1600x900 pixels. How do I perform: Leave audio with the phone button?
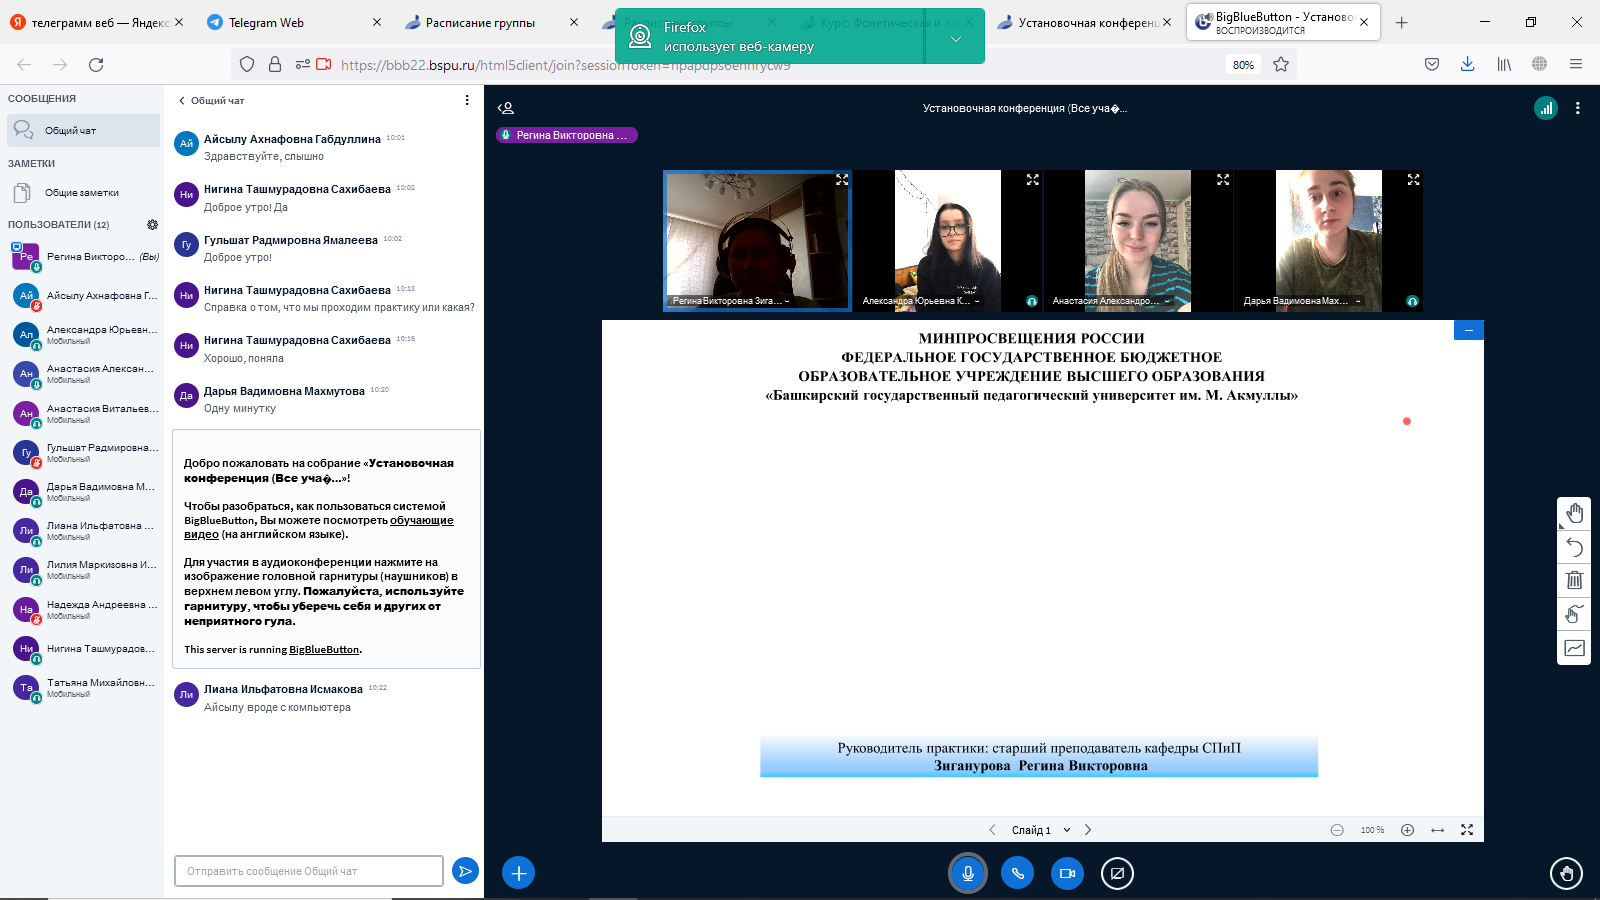pyautogui.click(x=1017, y=873)
